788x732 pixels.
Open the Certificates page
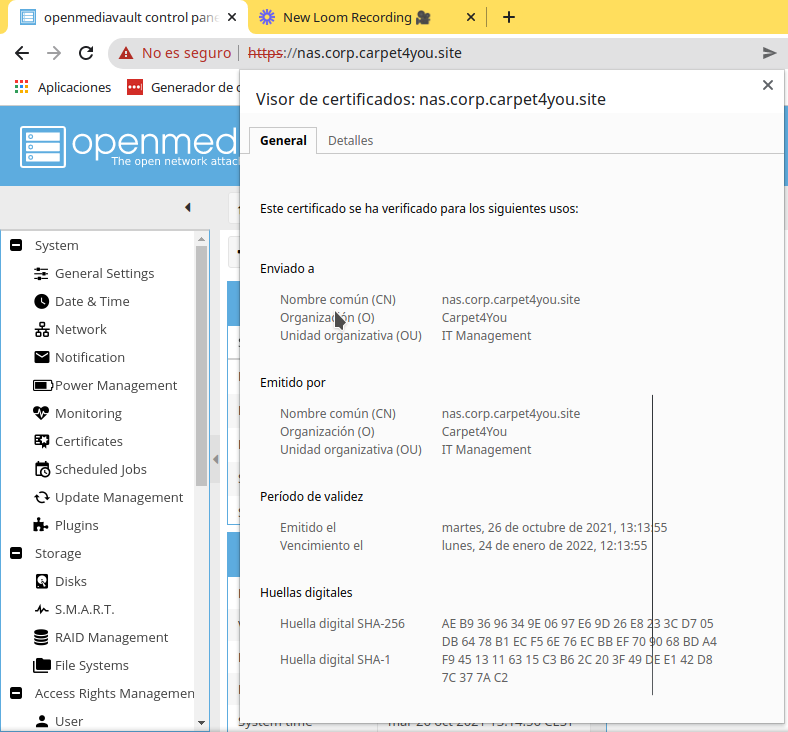click(x=89, y=441)
